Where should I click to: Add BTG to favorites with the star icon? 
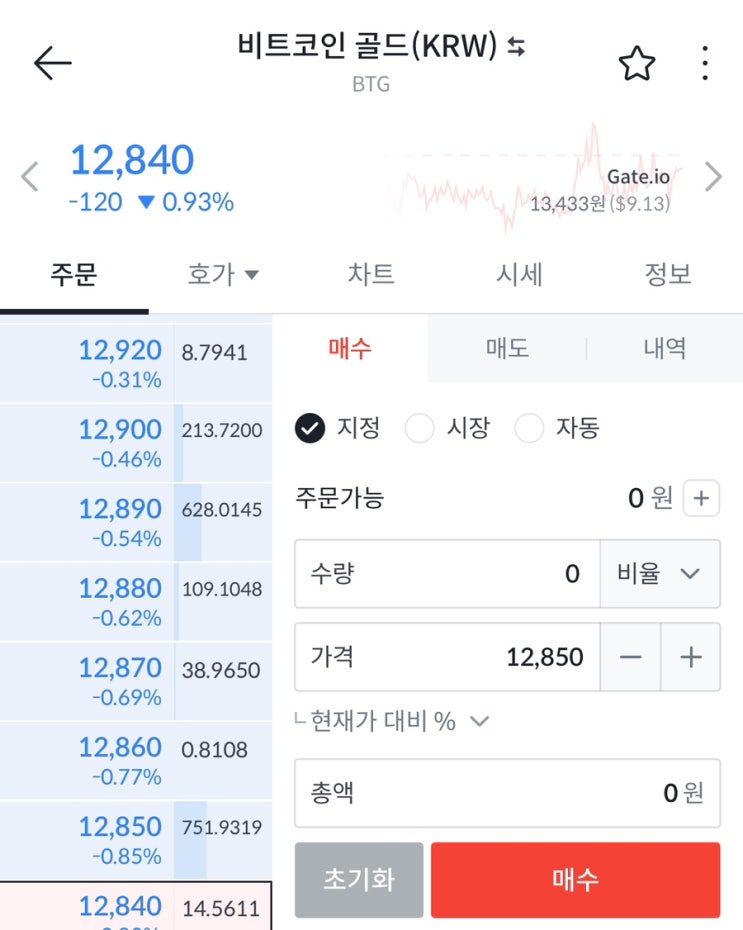point(636,64)
